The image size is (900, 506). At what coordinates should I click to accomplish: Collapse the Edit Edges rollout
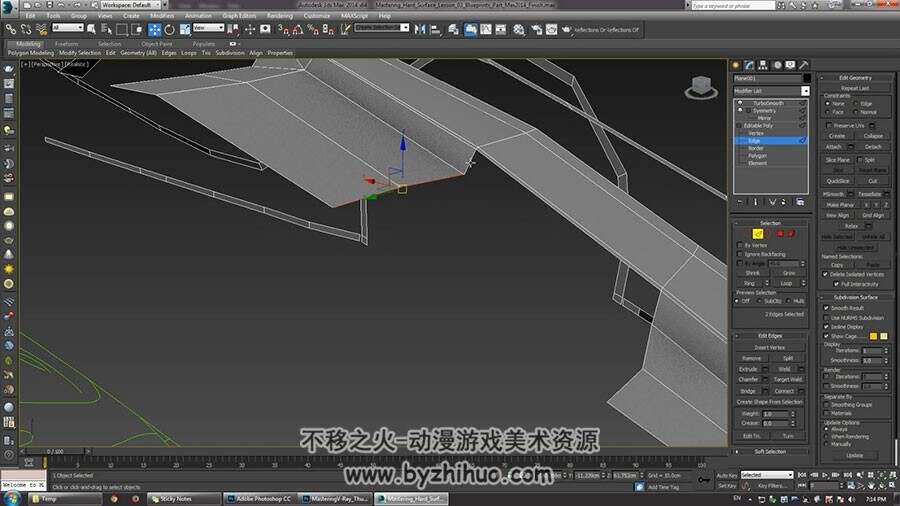[x=770, y=336]
